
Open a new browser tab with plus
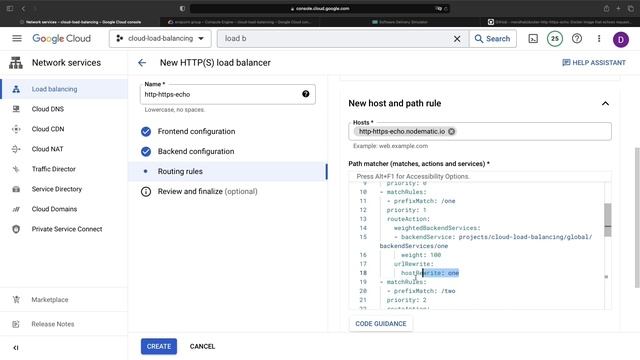(618, 9)
